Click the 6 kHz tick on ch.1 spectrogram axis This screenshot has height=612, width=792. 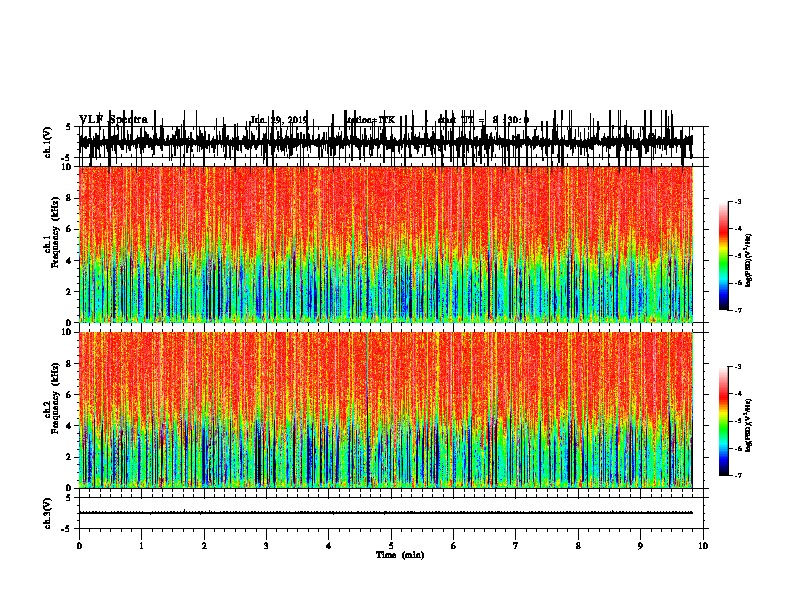coord(70,229)
